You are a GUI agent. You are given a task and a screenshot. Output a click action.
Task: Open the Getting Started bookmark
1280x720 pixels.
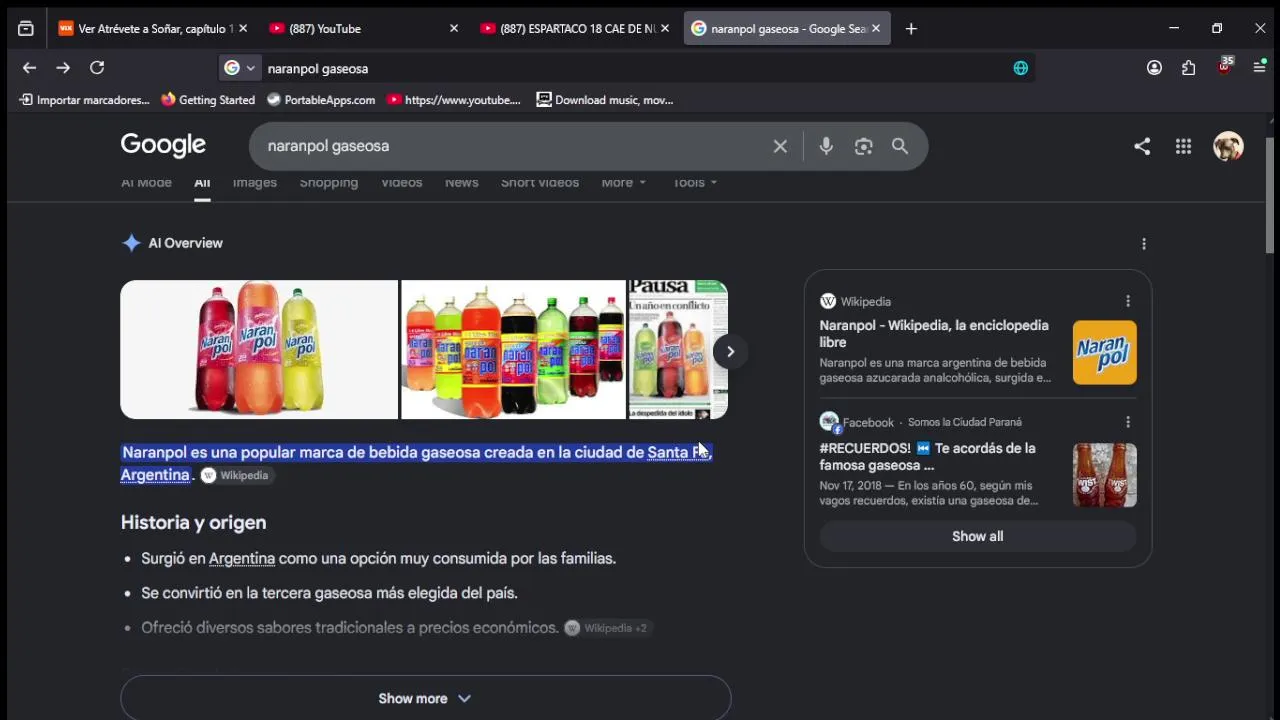pyautogui.click(x=208, y=100)
